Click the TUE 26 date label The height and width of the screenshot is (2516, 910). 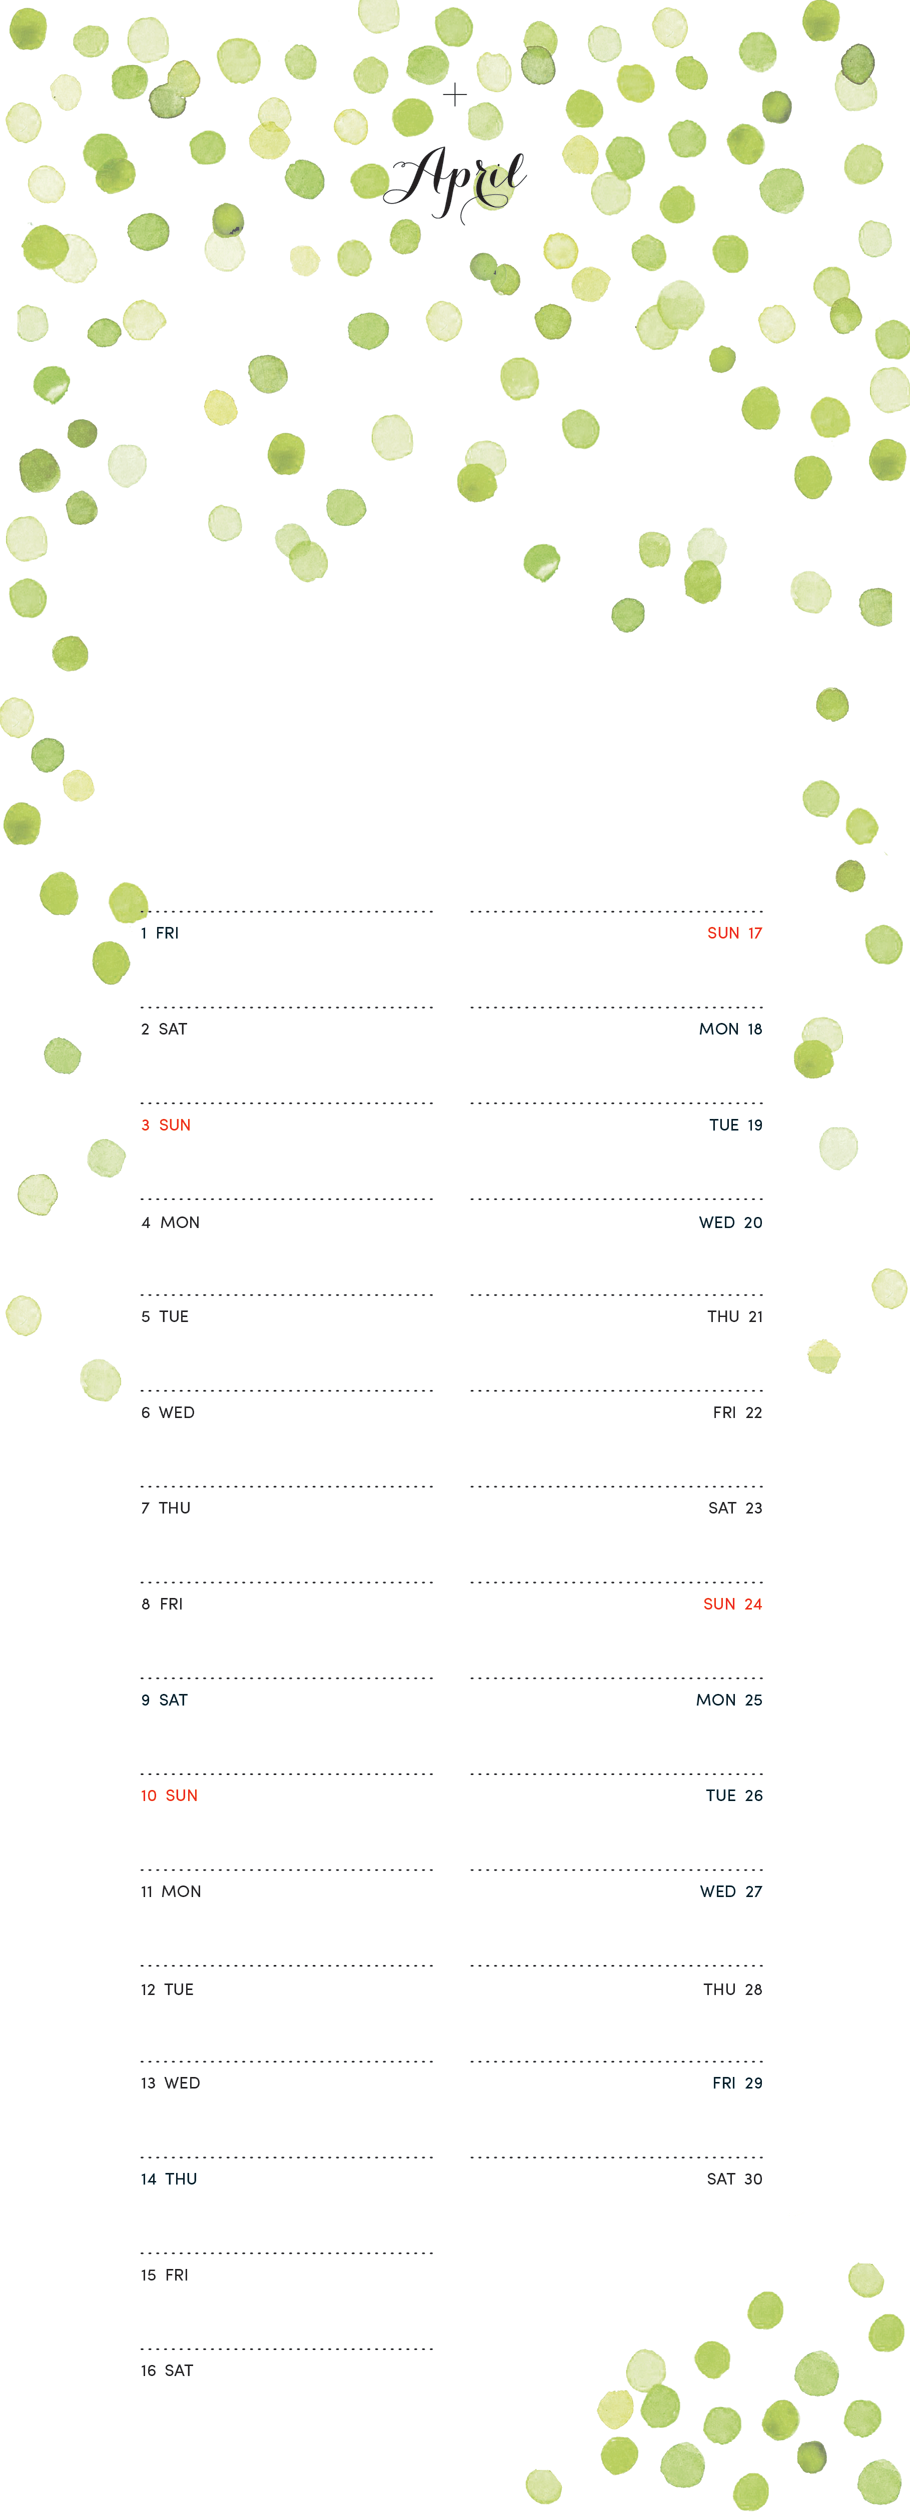(x=734, y=1795)
